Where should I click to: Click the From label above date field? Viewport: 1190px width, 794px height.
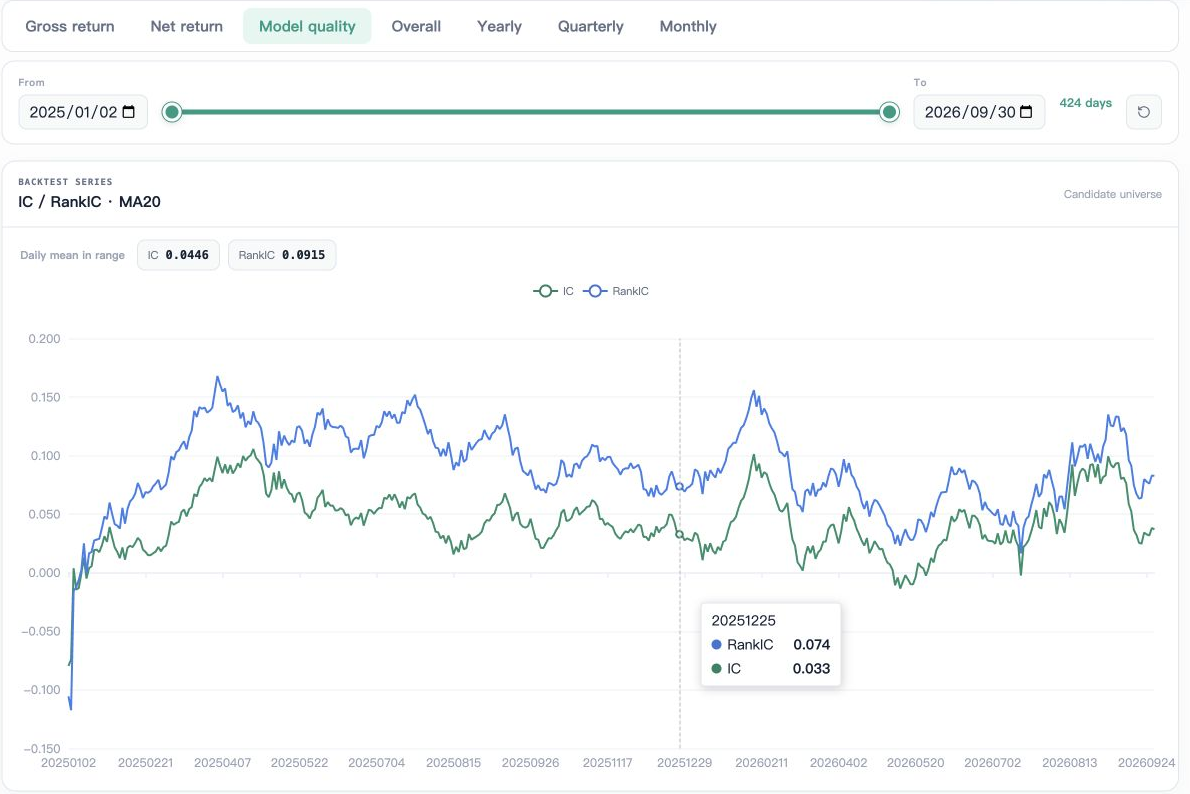[31, 82]
